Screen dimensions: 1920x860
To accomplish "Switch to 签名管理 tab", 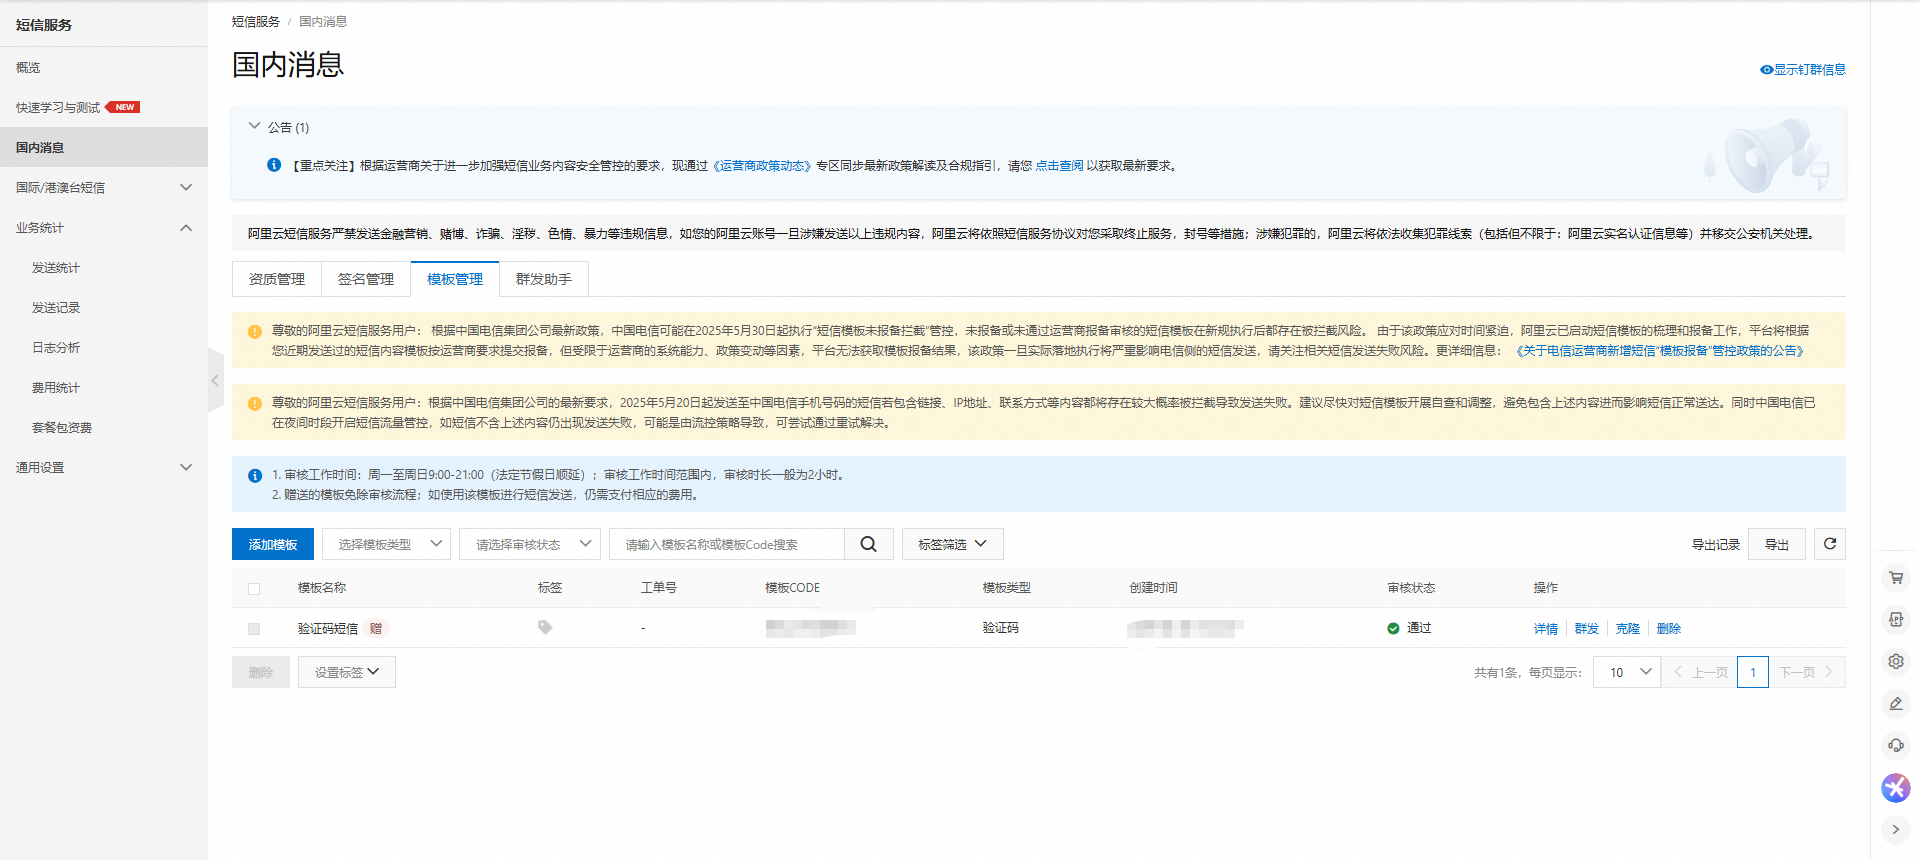I will pyautogui.click(x=366, y=279).
